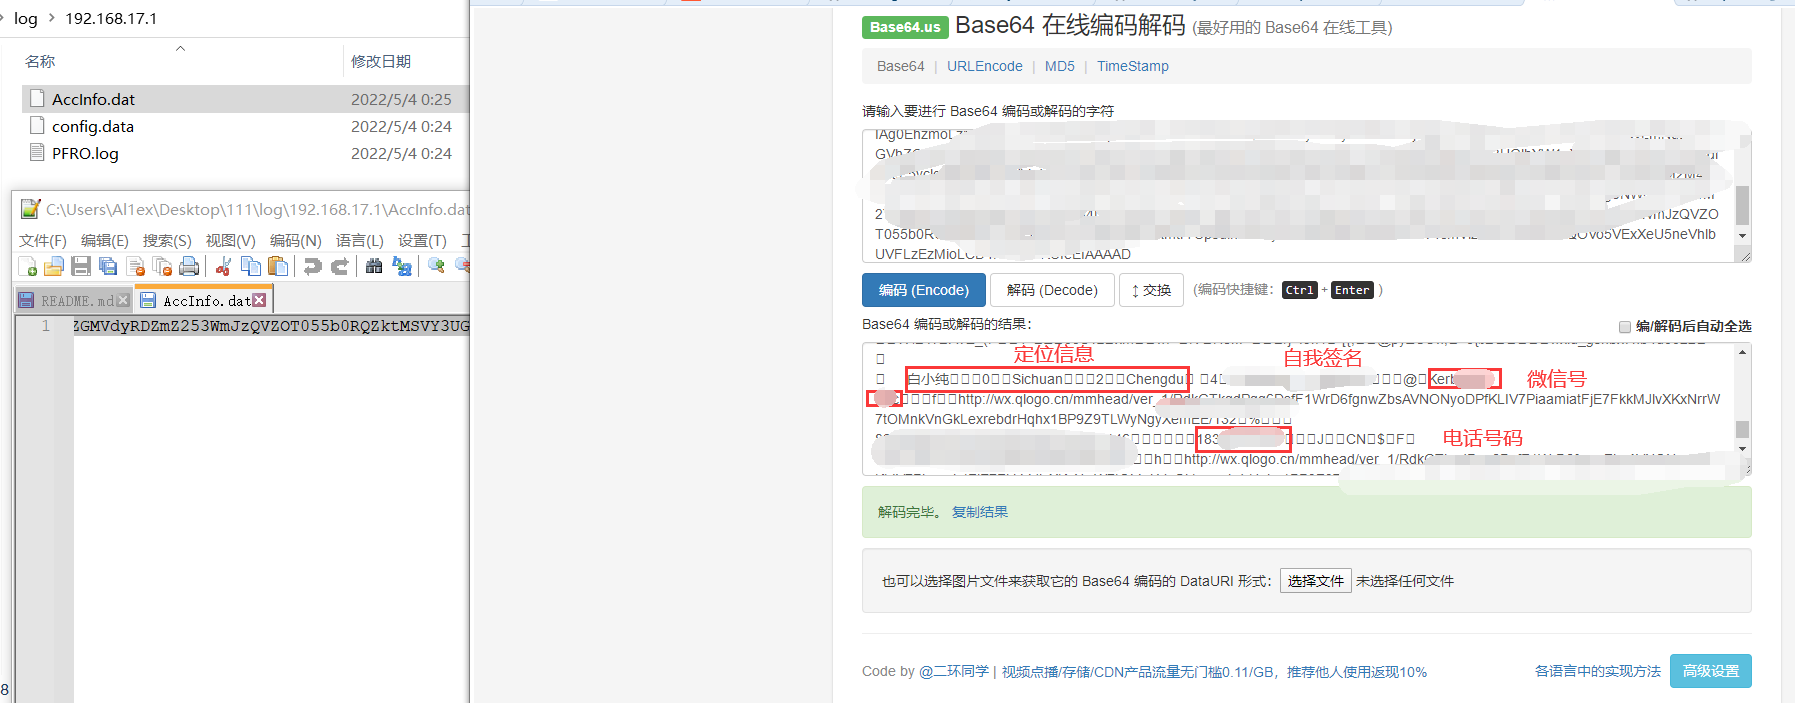The image size is (1795, 703).
Task: Click the input area scrollbar thumb
Action: click(1743, 205)
